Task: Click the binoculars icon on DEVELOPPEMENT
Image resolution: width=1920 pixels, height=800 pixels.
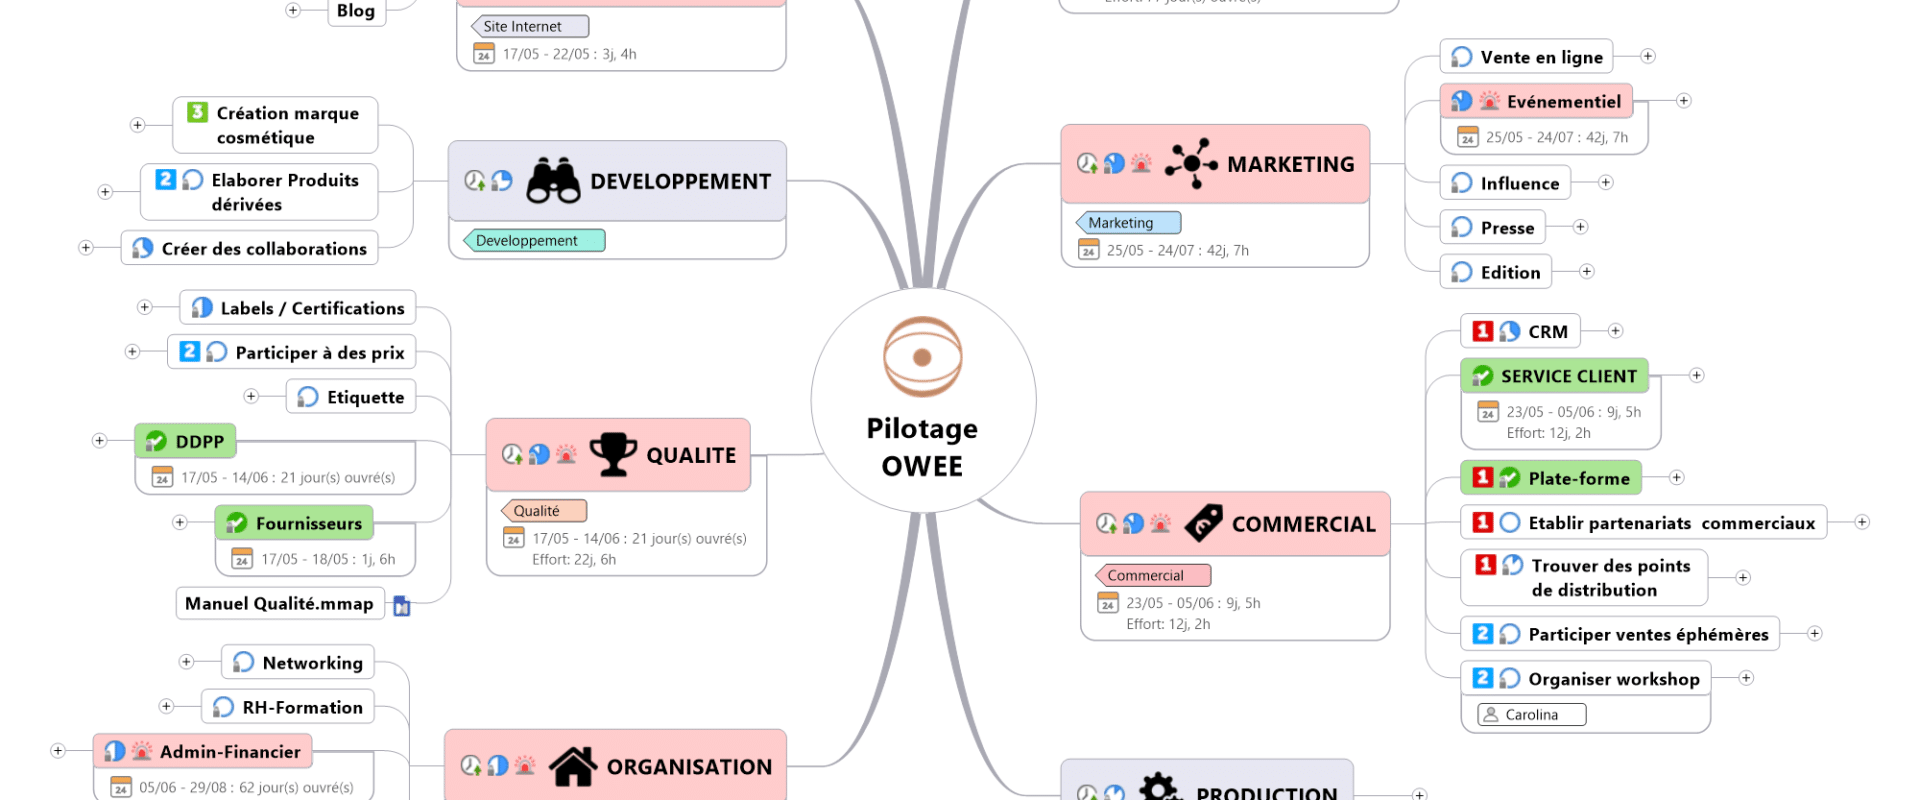Action: point(553,181)
